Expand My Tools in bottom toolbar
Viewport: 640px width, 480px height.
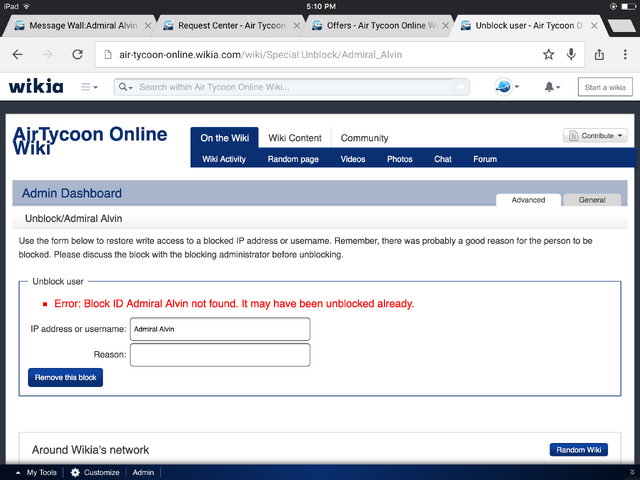tap(37, 472)
